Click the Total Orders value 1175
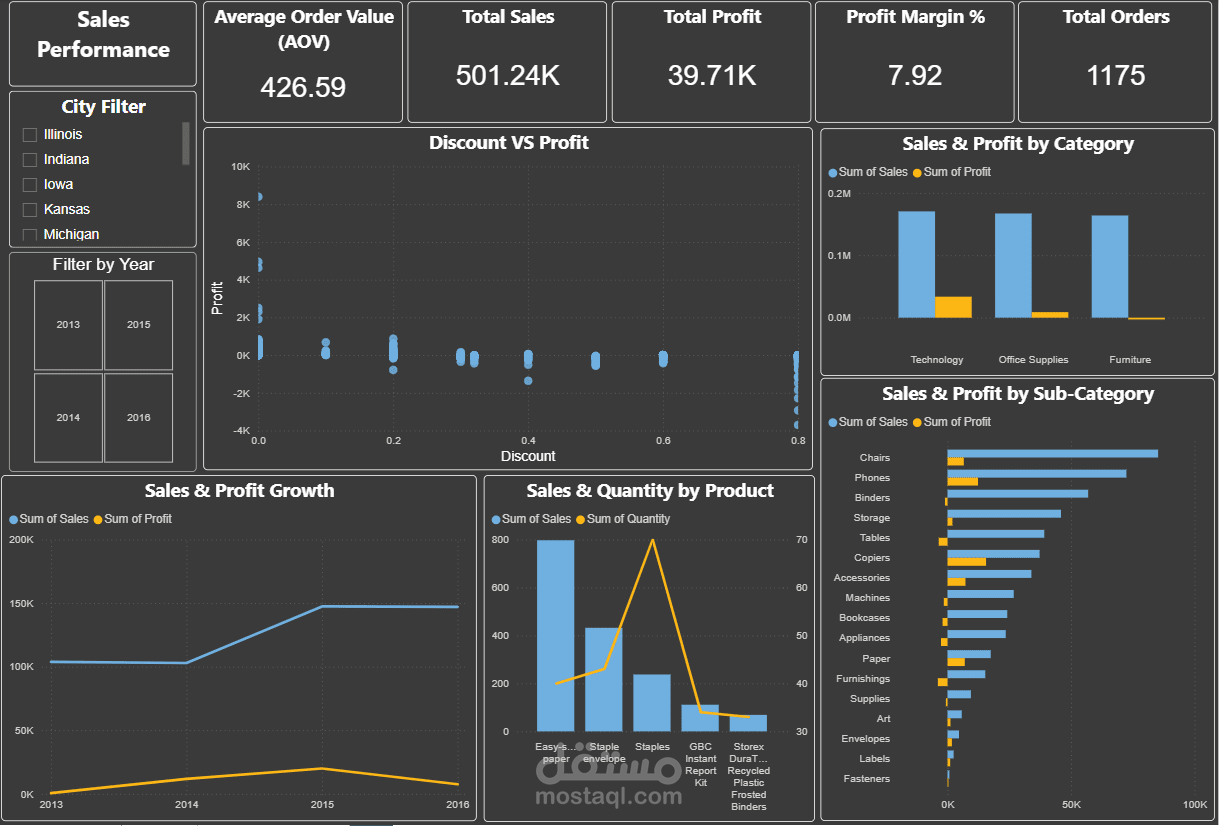The height and width of the screenshot is (826, 1219). click(x=1116, y=75)
